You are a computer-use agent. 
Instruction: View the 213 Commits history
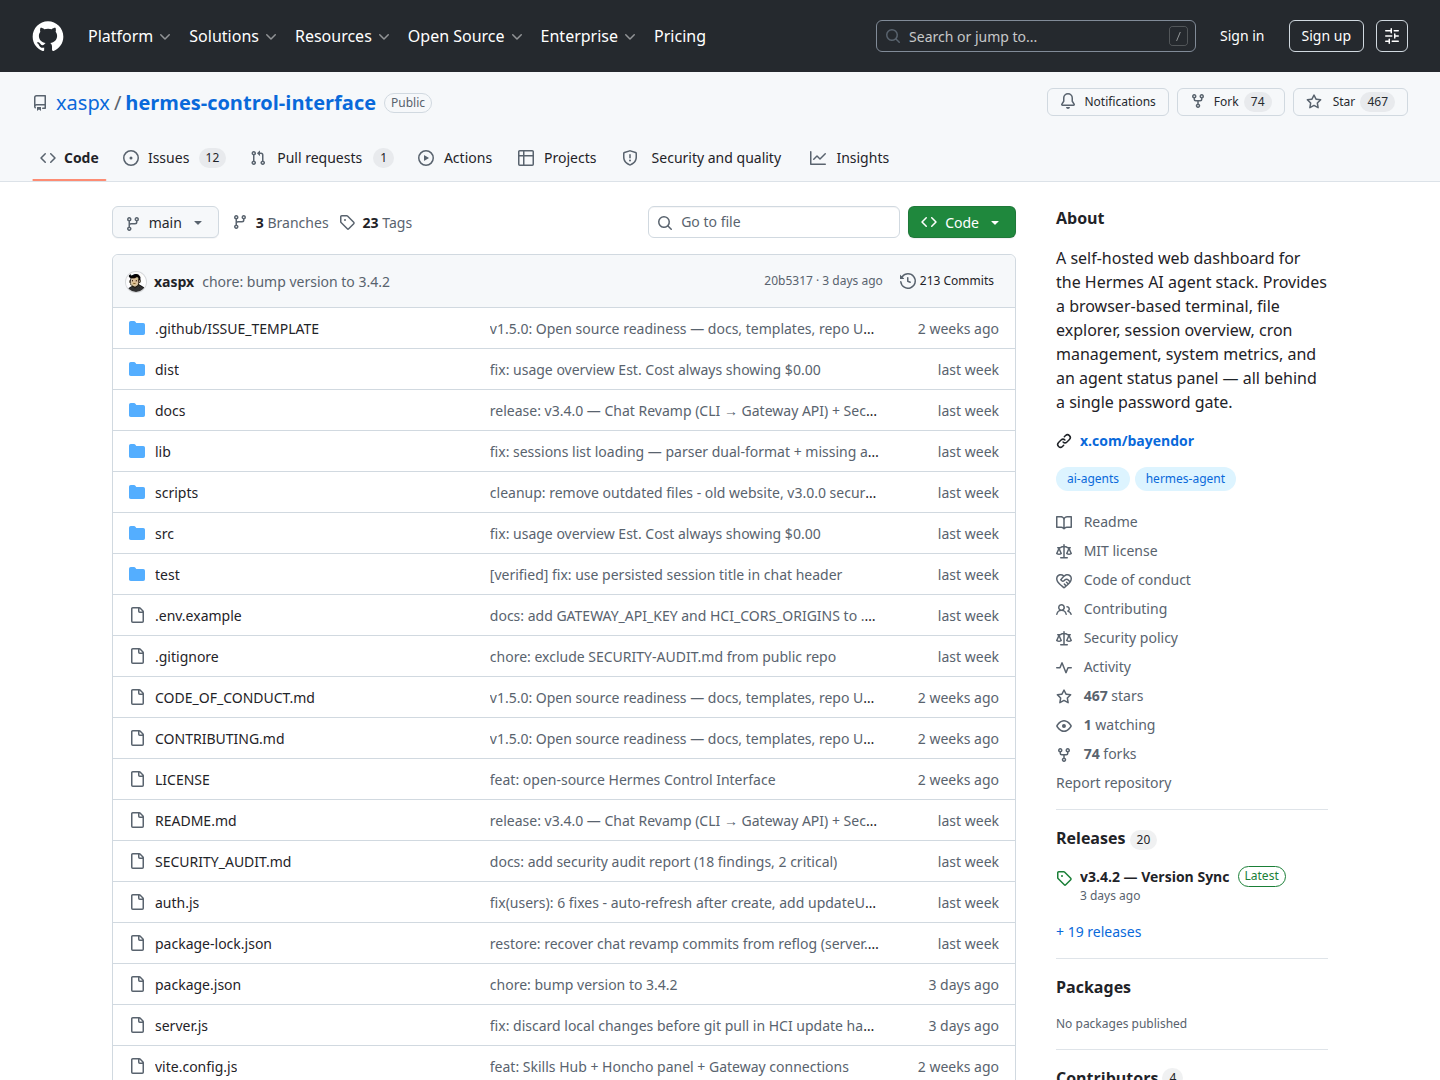pos(947,281)
